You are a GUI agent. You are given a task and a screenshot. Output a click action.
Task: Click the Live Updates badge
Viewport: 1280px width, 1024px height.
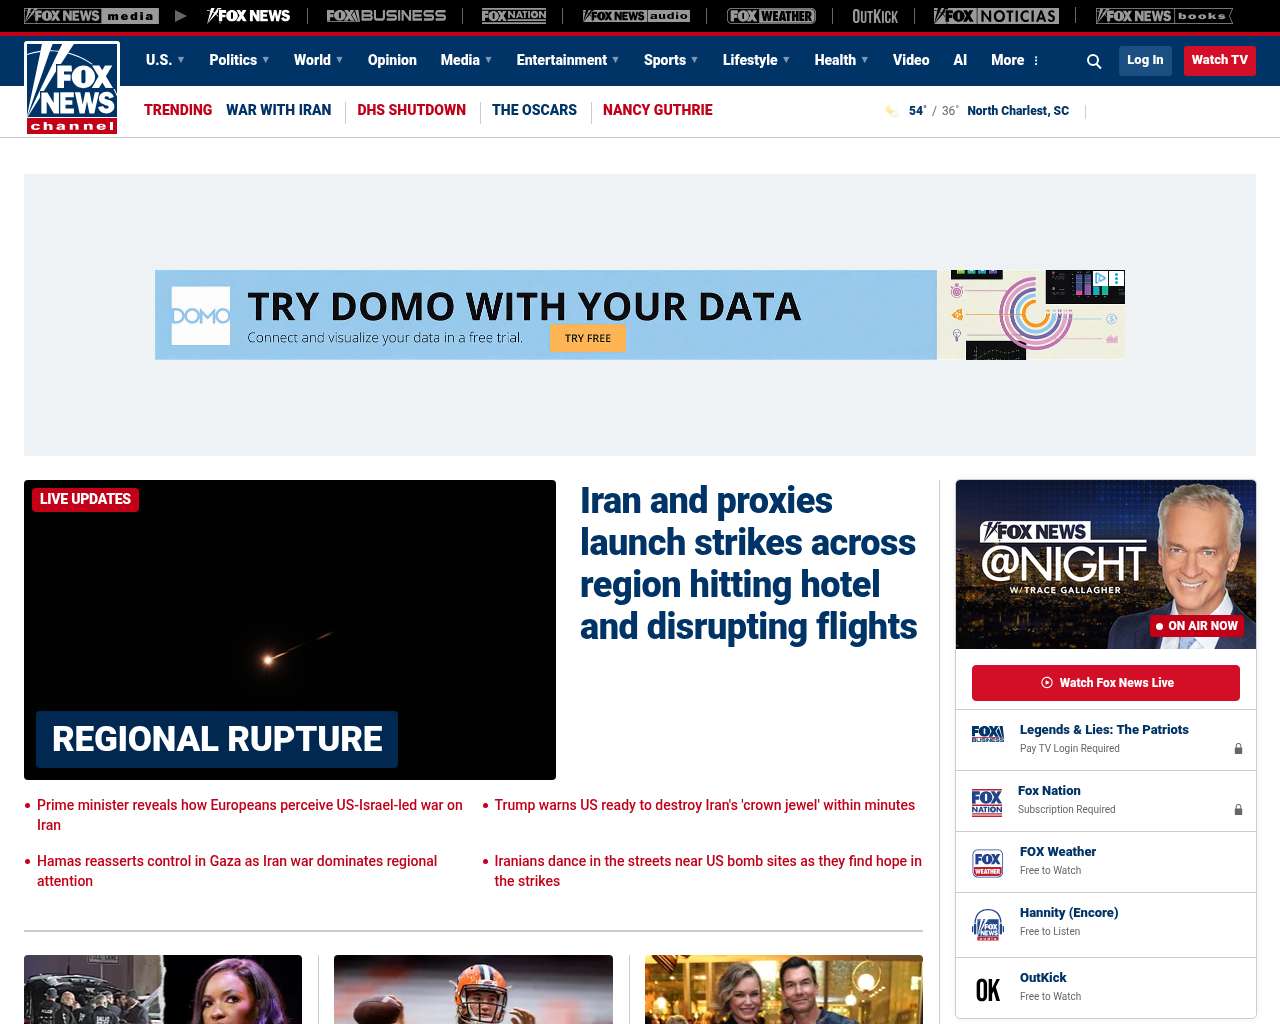(x=86, y=499)
